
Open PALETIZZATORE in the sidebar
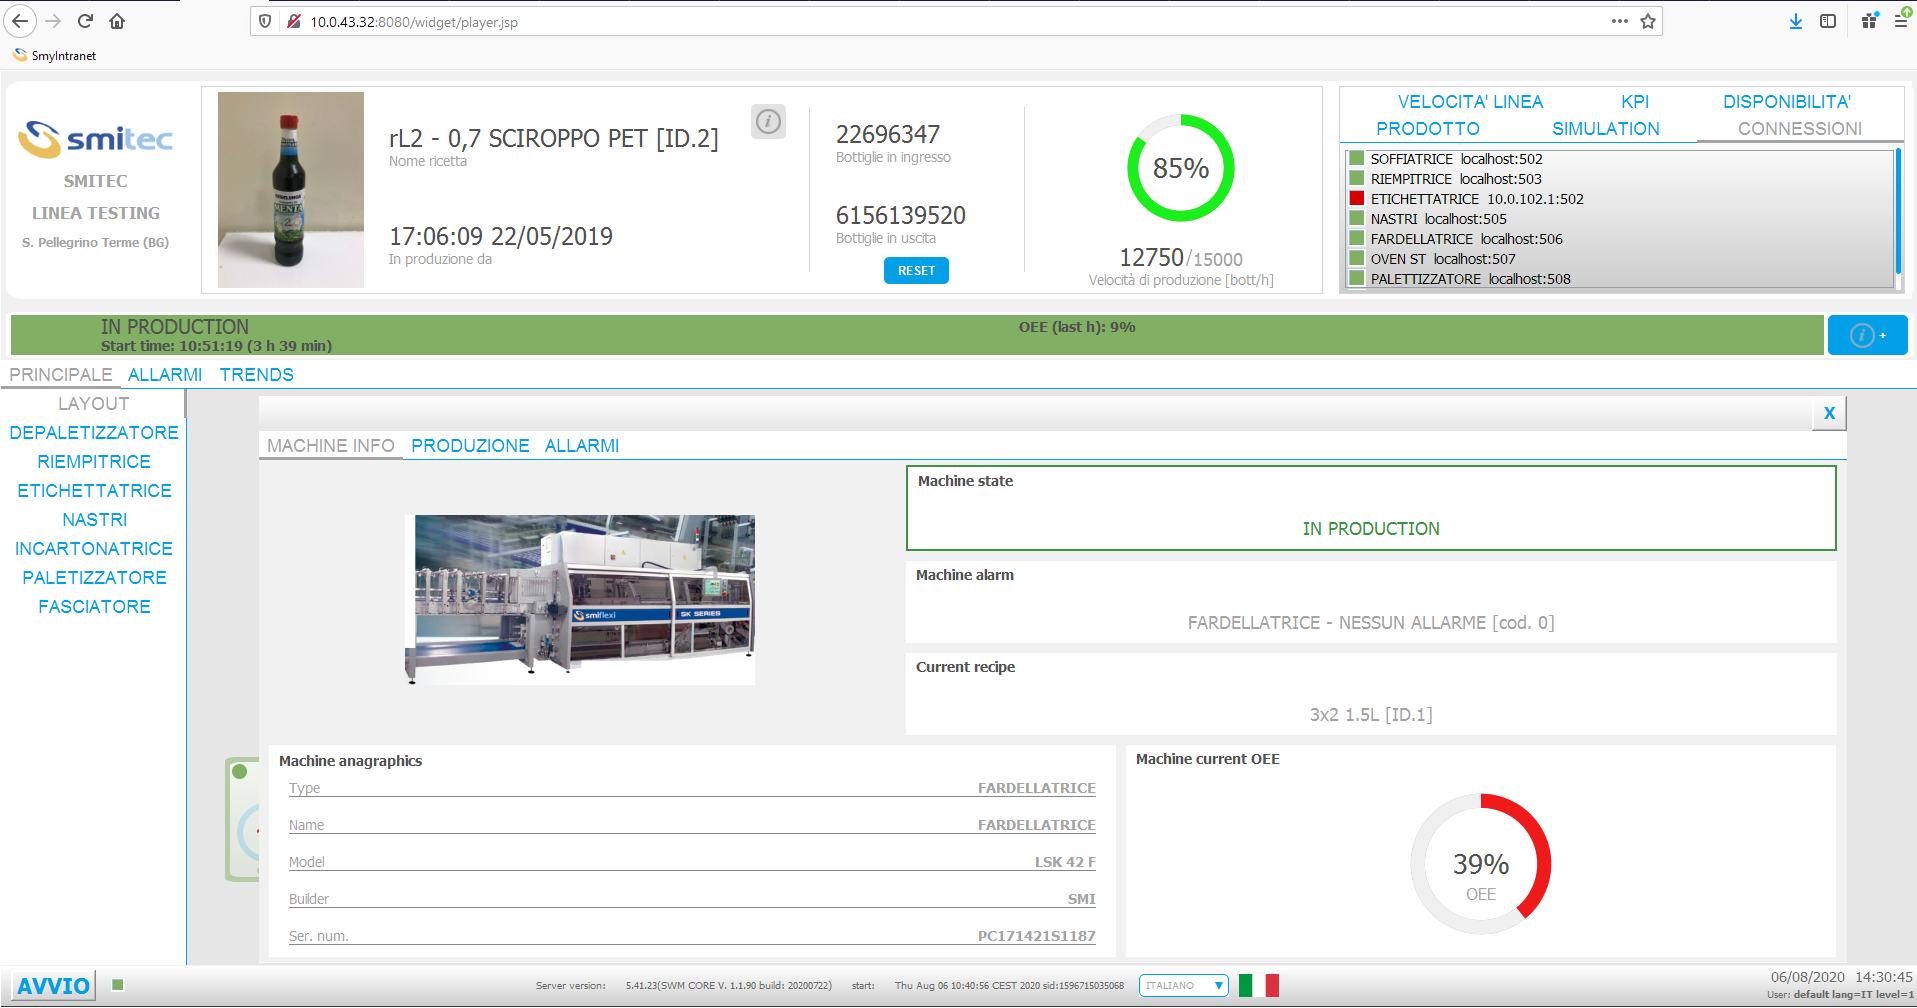(x=94, y=578)
